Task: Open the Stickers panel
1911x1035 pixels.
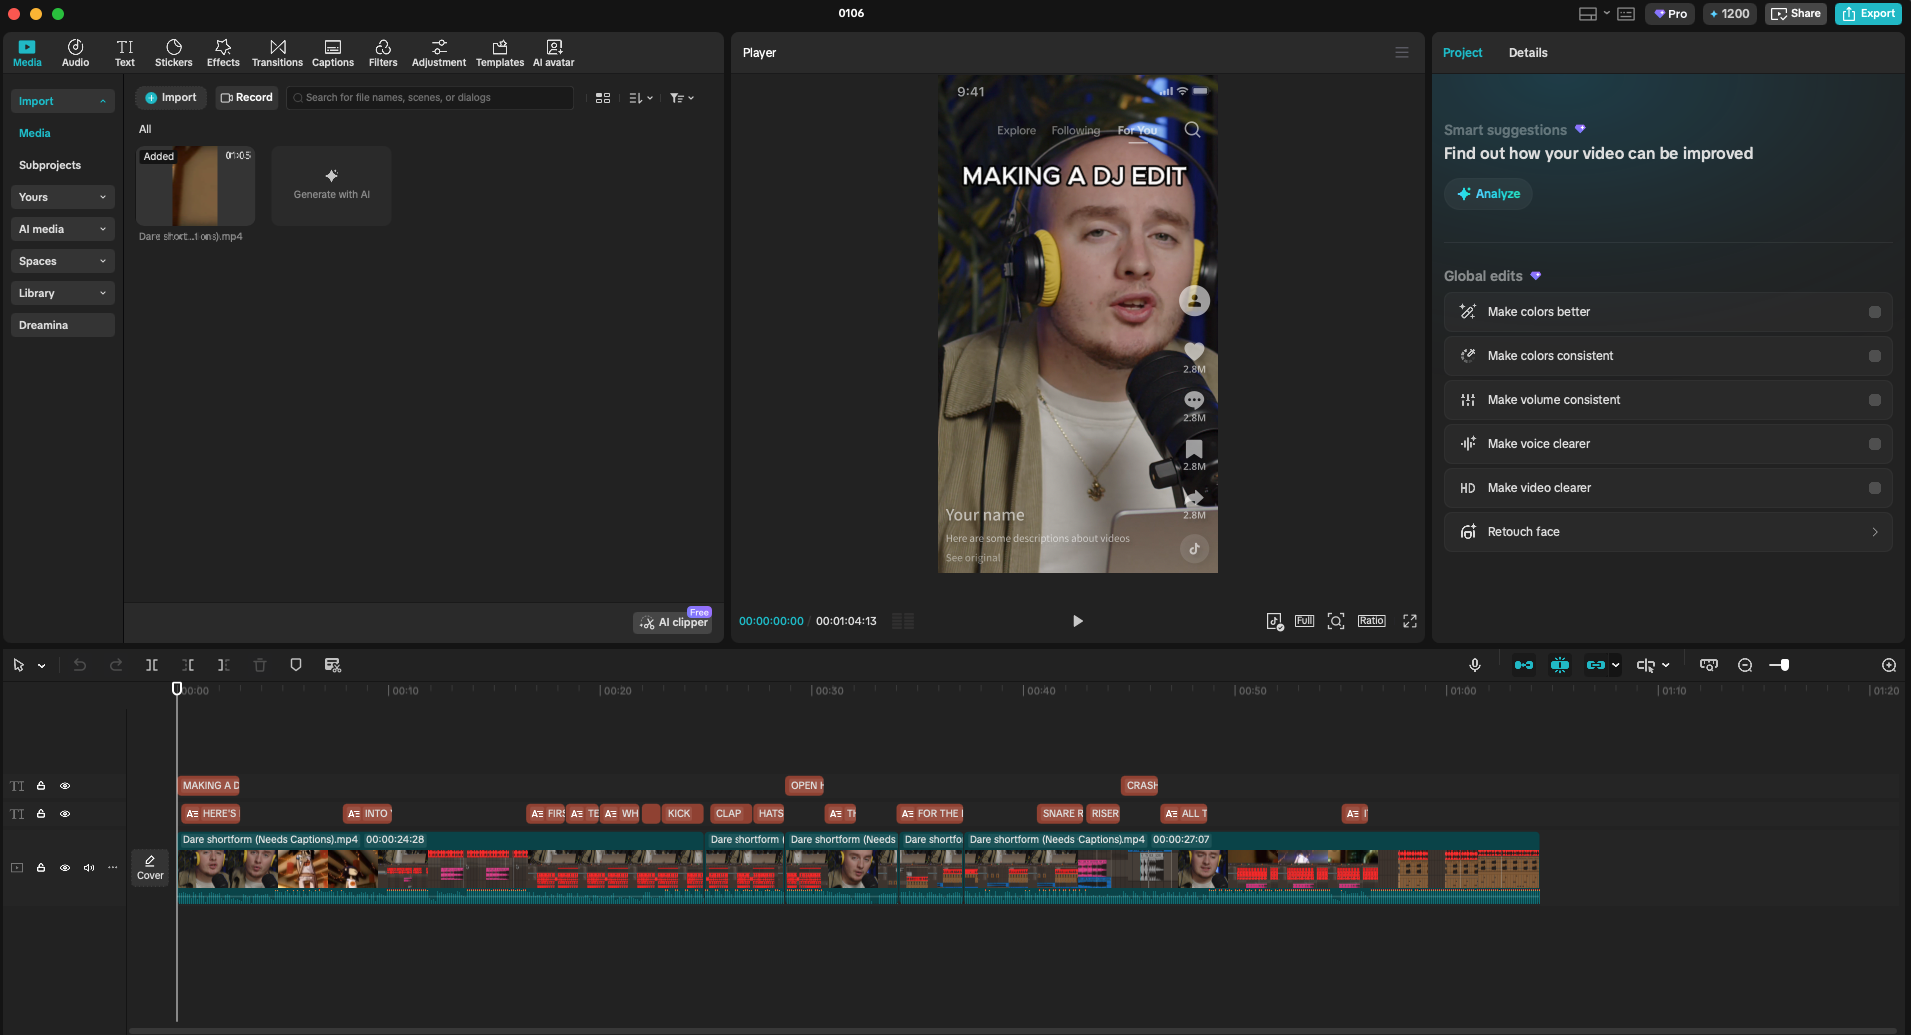Action: click(x=173, y=53)
